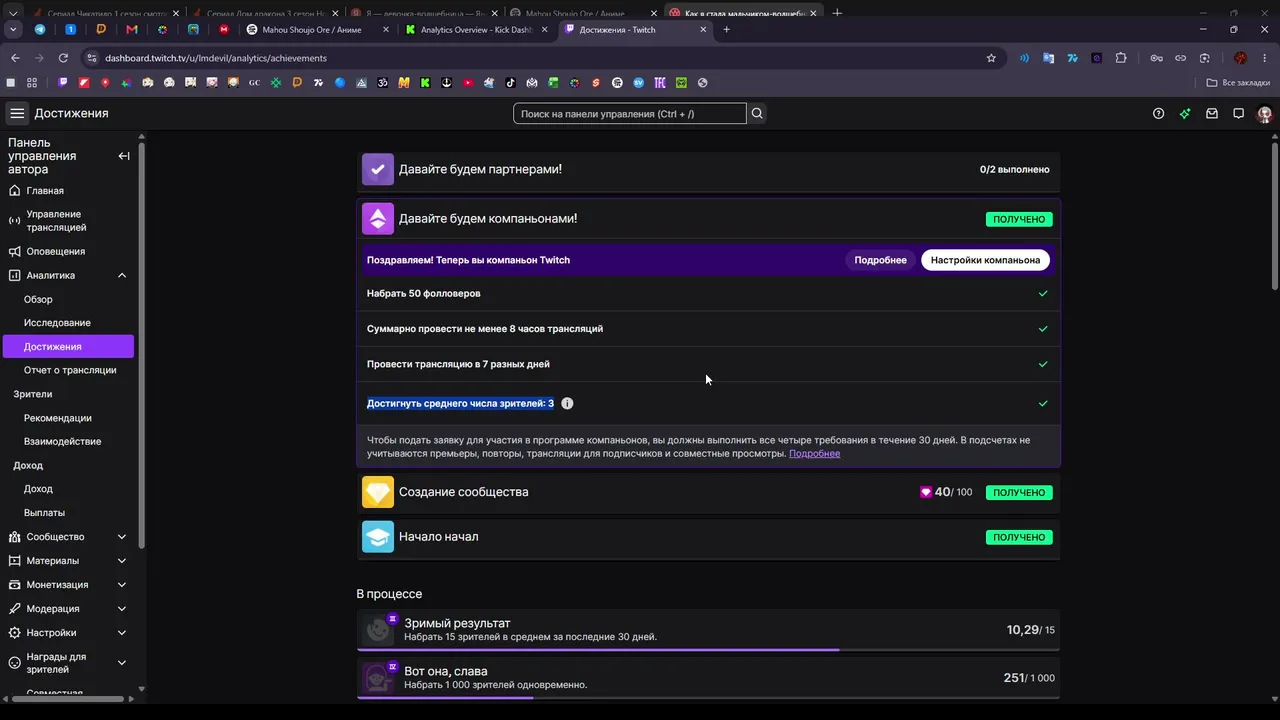Click the browser address bar URL

coord(216,58)
